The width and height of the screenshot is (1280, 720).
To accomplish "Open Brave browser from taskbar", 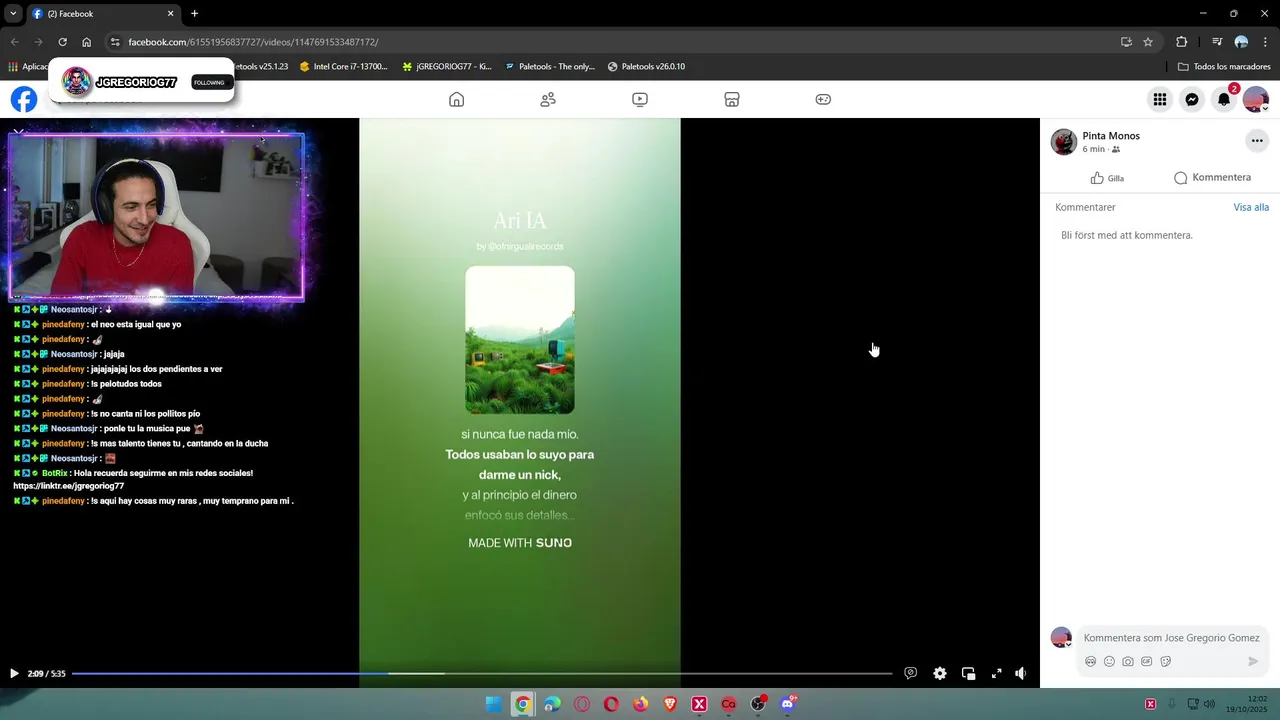I will (x=670, y=704).
